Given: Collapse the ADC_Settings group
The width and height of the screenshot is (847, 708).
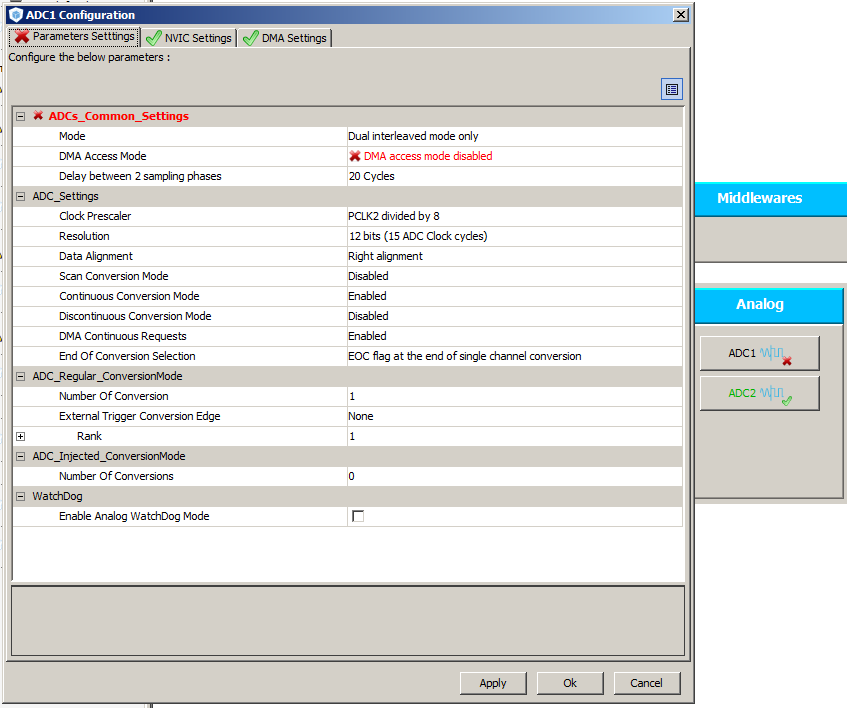Looking at the screenshot, I should tap(21, 196).
